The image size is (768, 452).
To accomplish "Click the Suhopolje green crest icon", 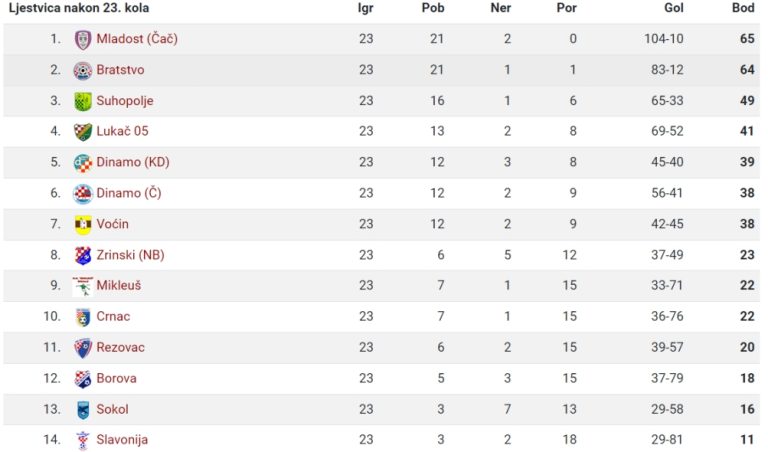I will [x=83, y=101].
